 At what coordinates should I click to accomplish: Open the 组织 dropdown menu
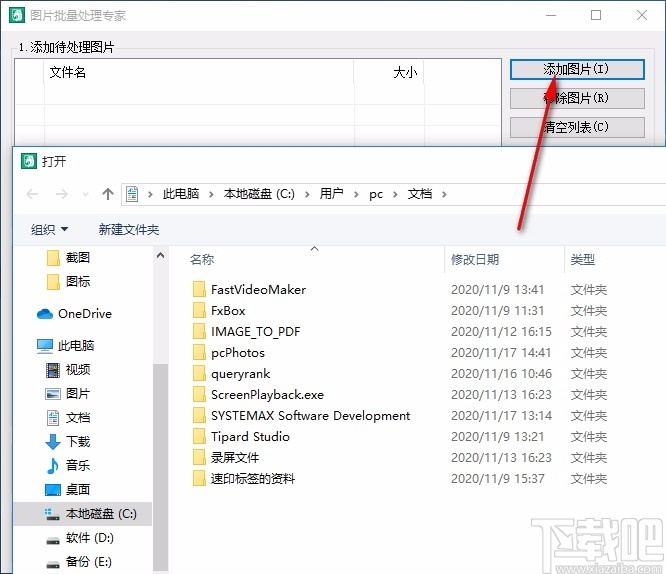[49, 230]
